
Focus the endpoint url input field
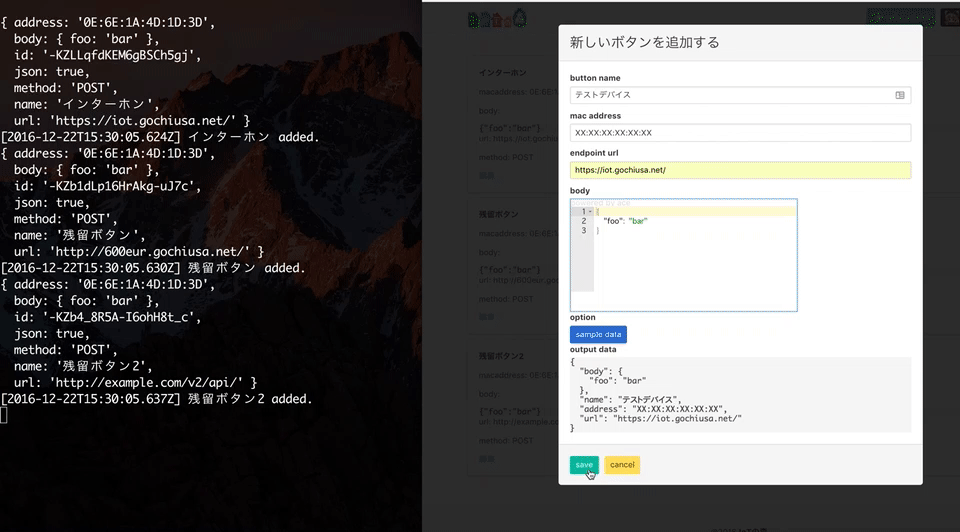point(740,170)
